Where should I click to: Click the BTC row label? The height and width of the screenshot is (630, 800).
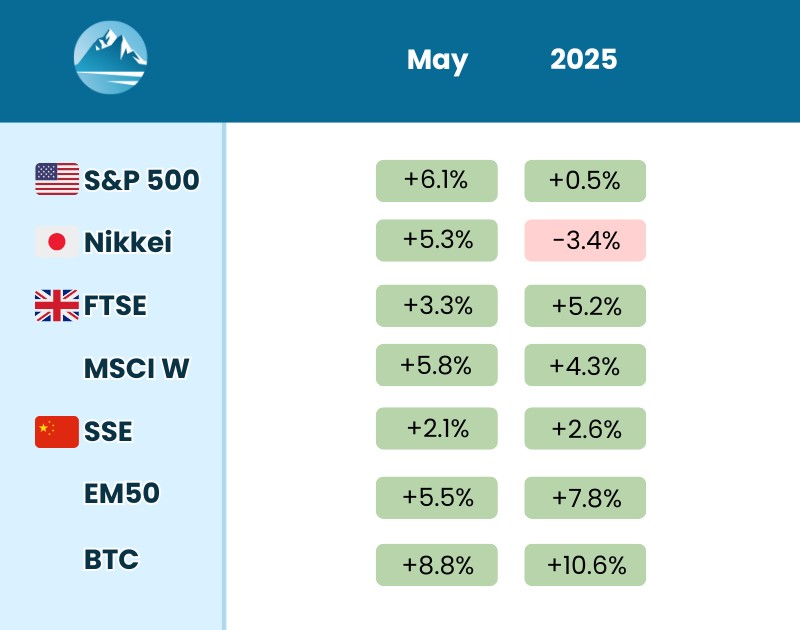pos(111,559)
